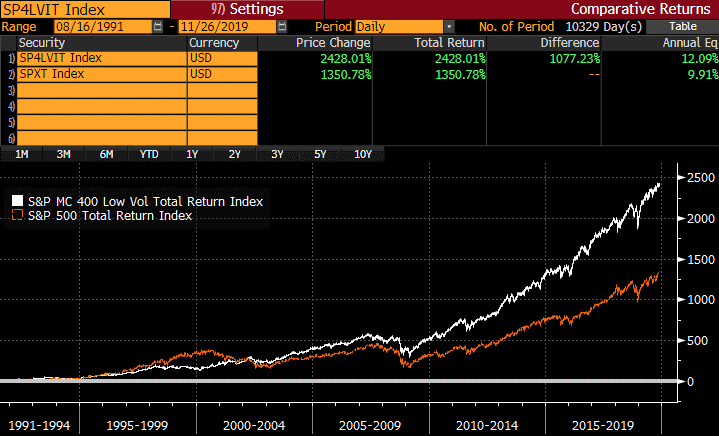
Task: Click the 1077.23% Difference value
Action: [575, 59]
